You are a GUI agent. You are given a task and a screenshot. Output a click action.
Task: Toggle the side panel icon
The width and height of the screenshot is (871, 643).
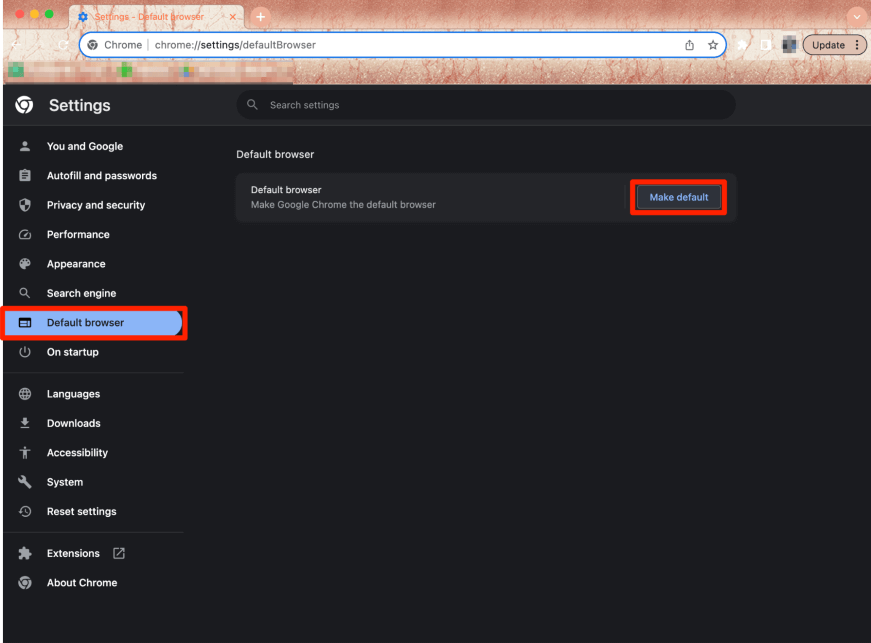point(765,45)
